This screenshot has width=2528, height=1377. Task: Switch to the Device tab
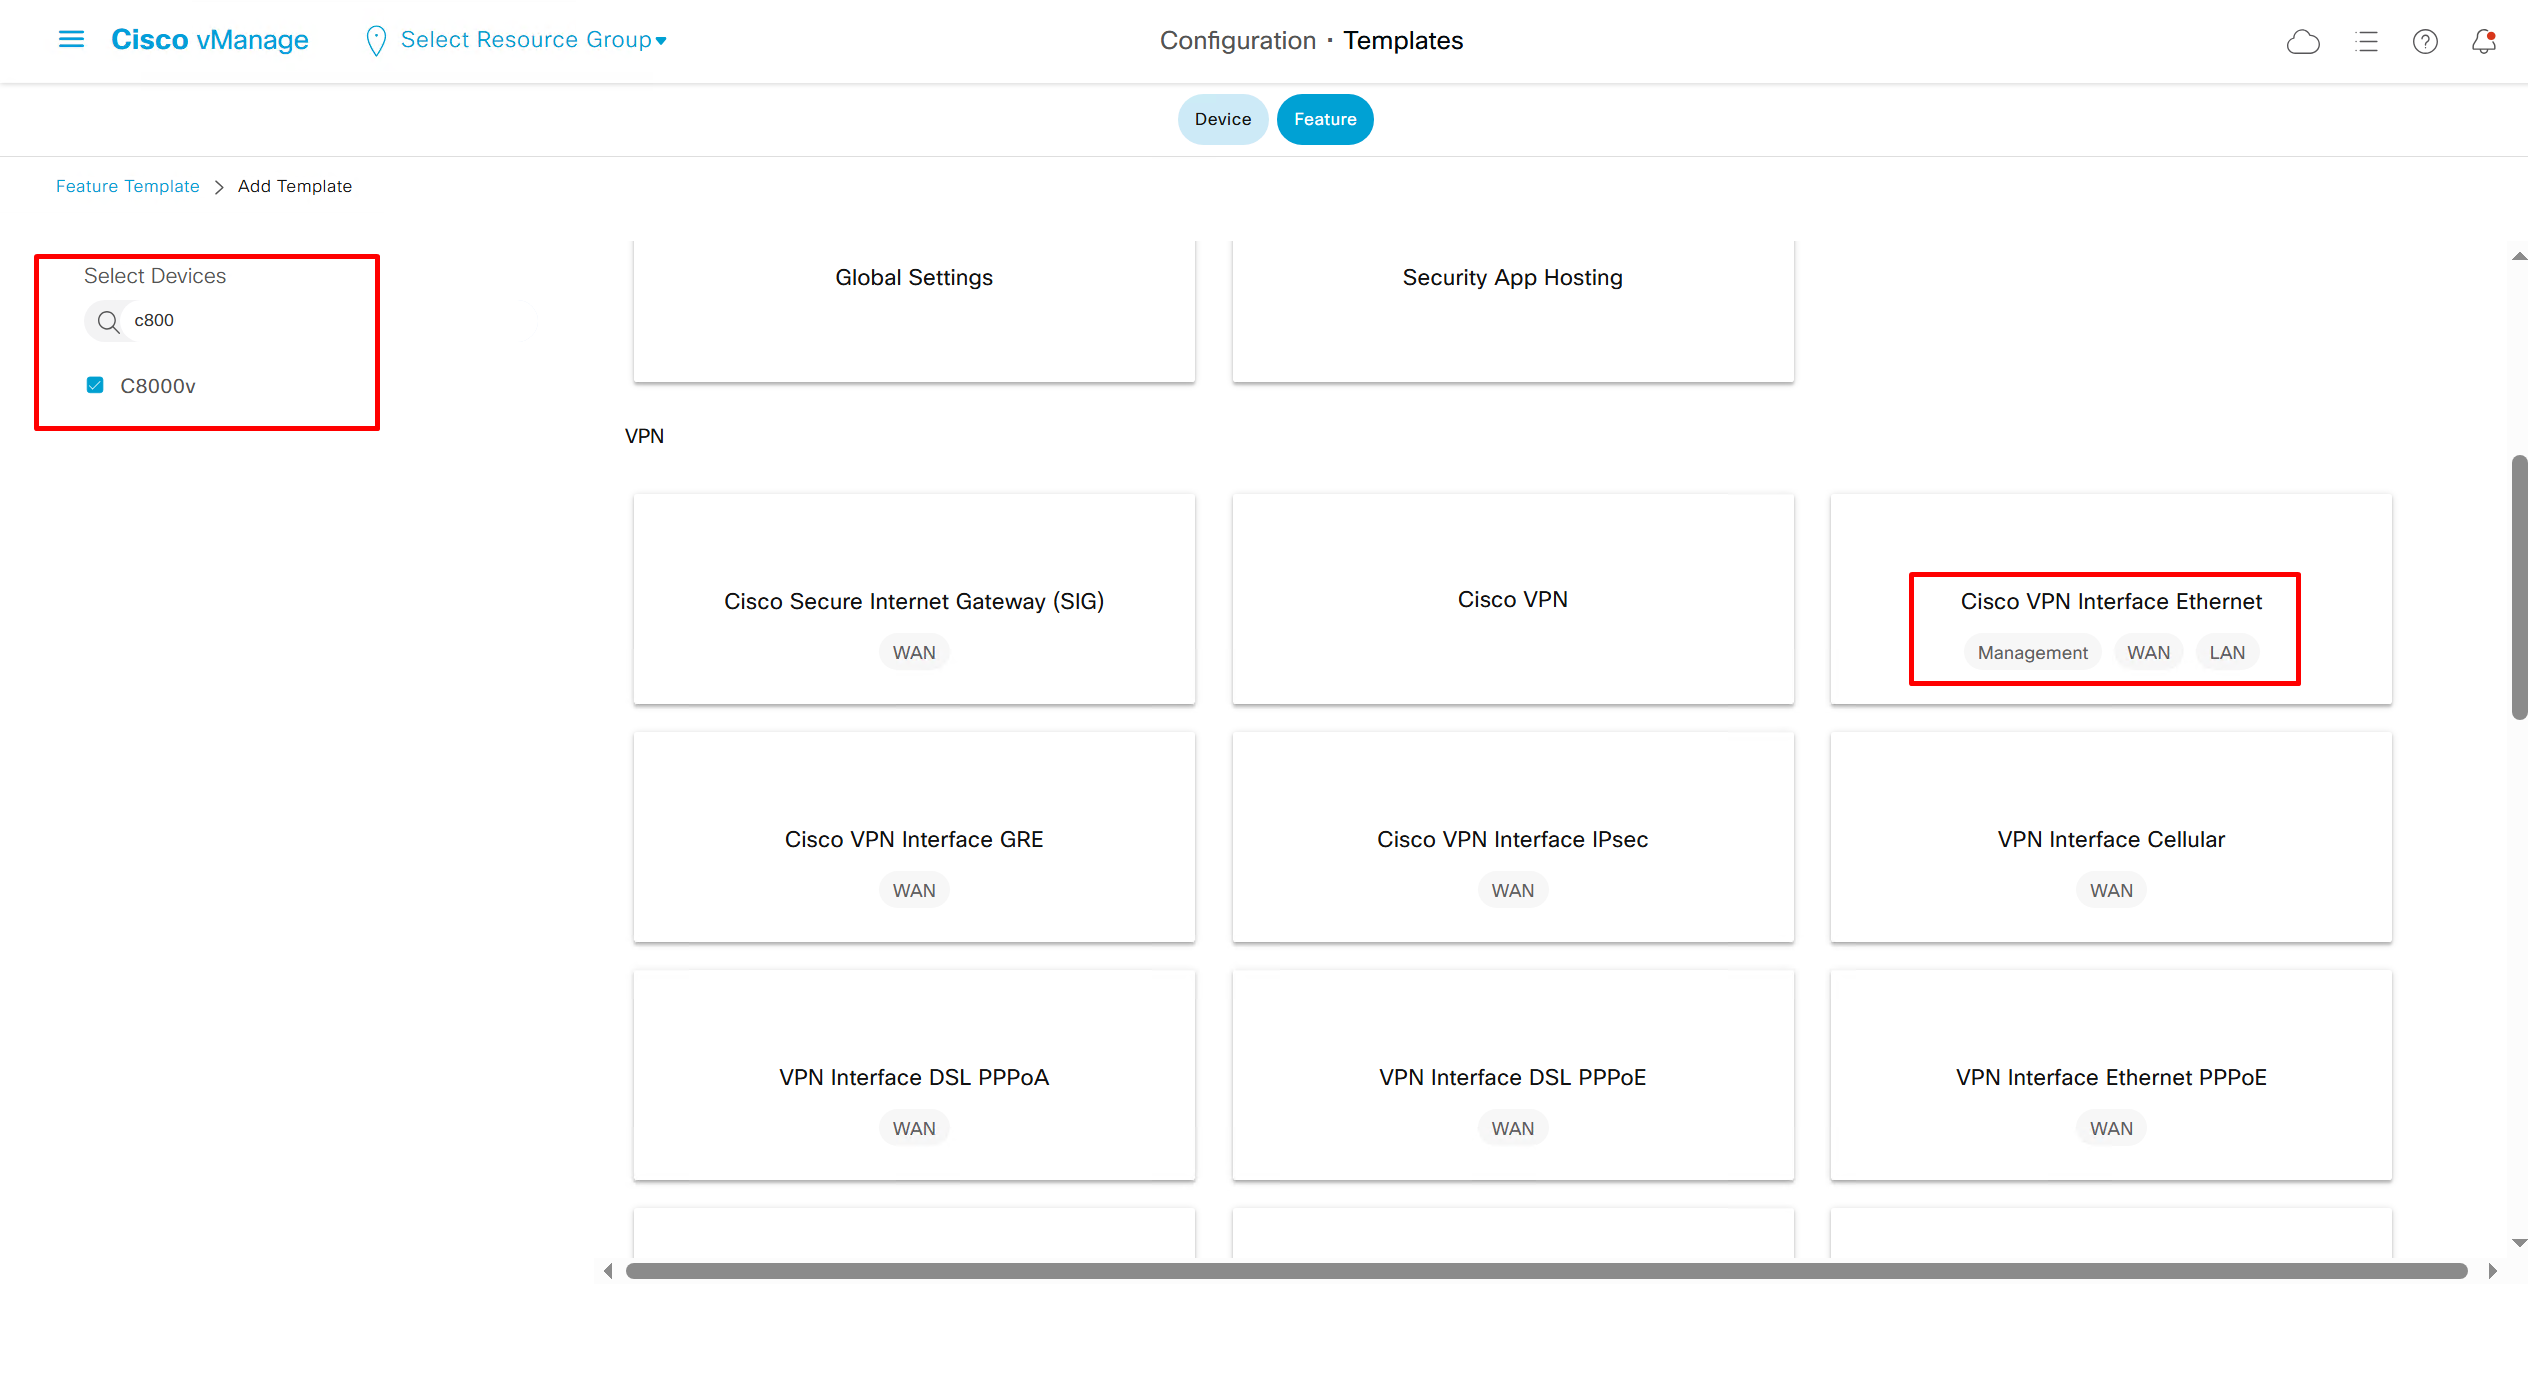(x=1222, y=119)
